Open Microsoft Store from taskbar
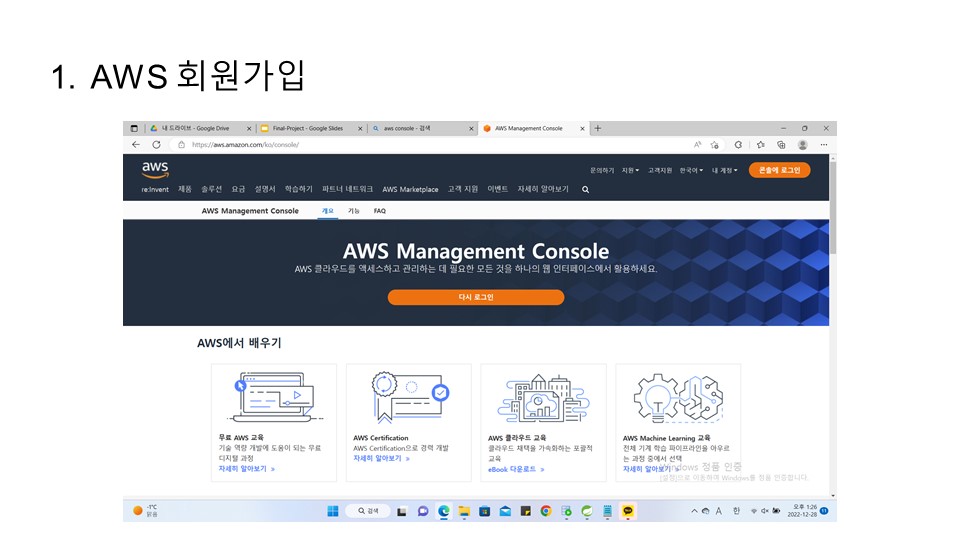This screenshot has width=960, height=540. [x=484, y=511]
